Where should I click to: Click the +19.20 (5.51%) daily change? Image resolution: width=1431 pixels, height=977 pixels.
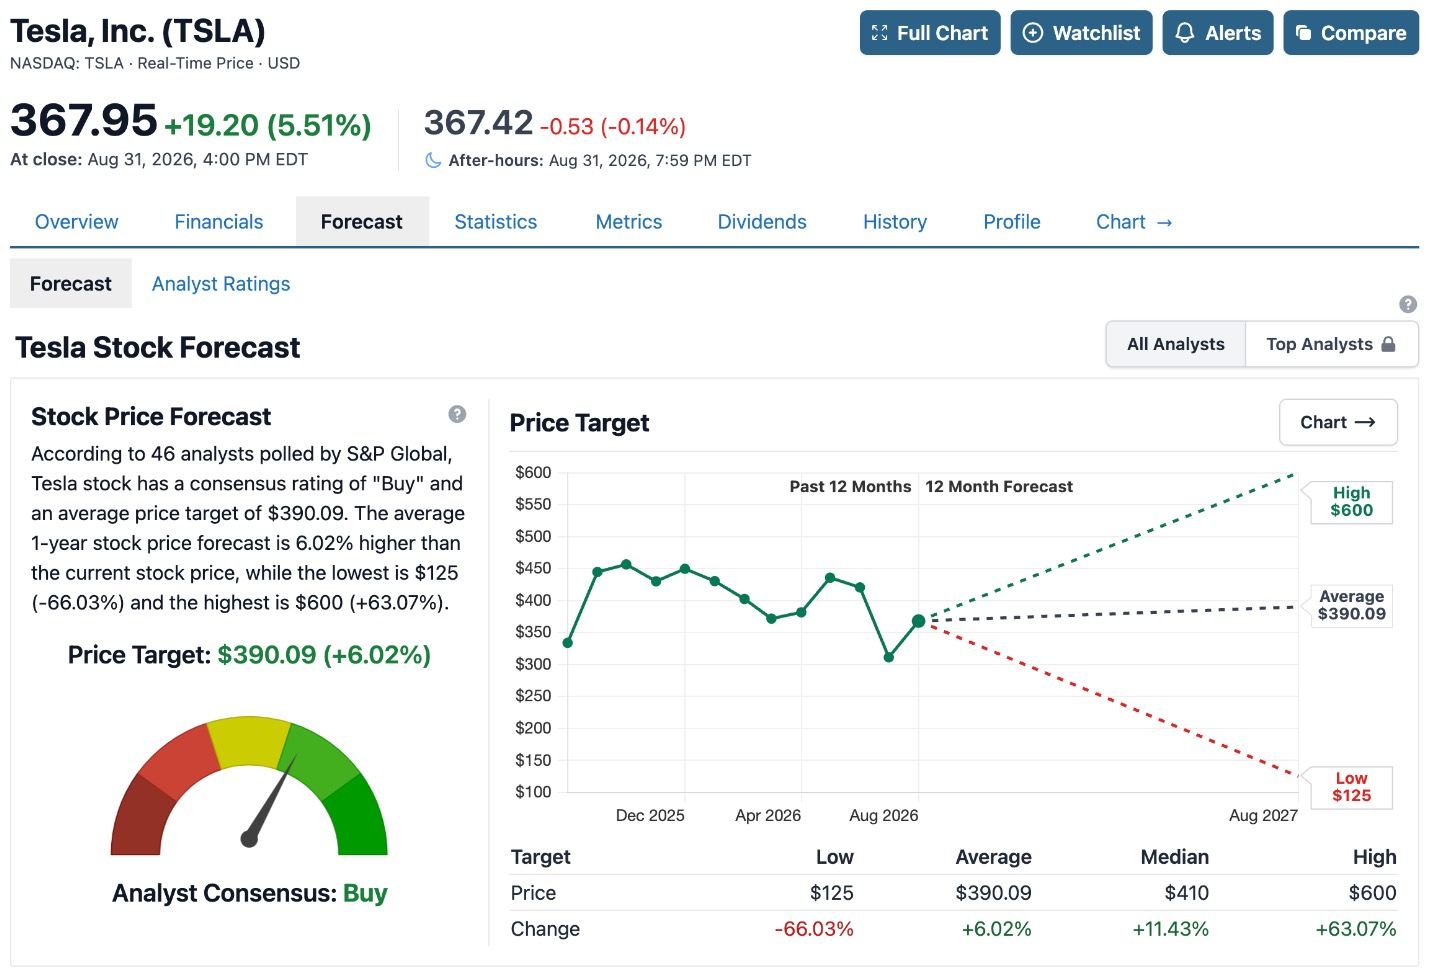pos(268,125)
